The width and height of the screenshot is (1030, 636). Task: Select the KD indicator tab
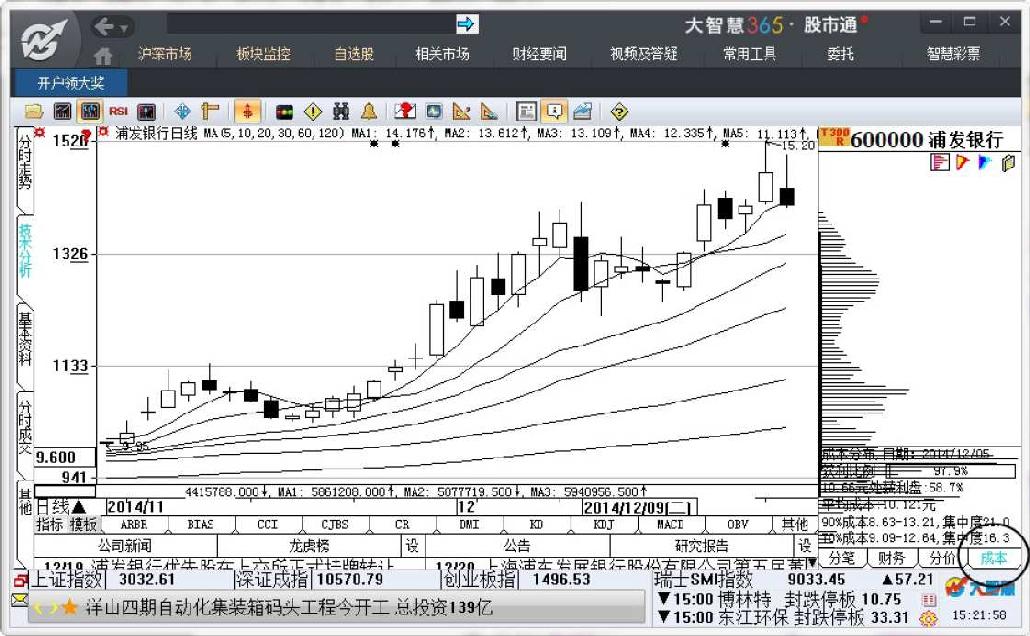536,524
